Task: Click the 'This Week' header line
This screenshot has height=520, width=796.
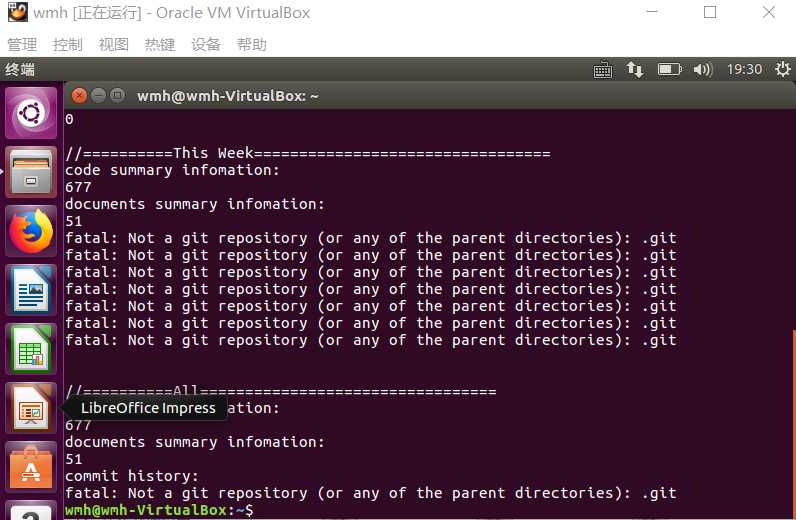Action: coord(308,153)
